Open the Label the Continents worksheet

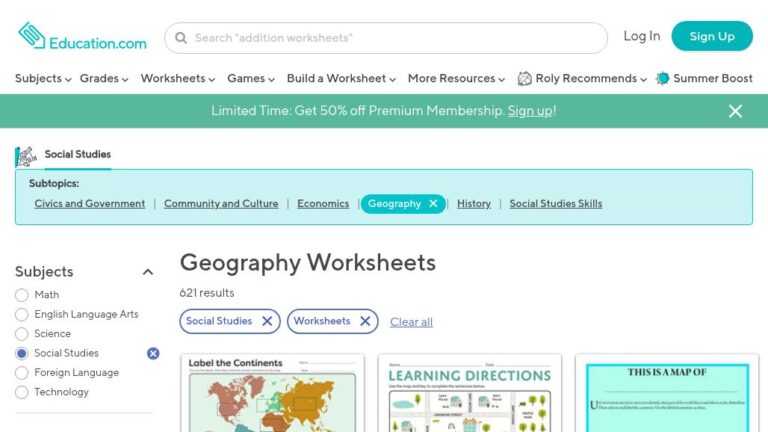tap(272, 393)
